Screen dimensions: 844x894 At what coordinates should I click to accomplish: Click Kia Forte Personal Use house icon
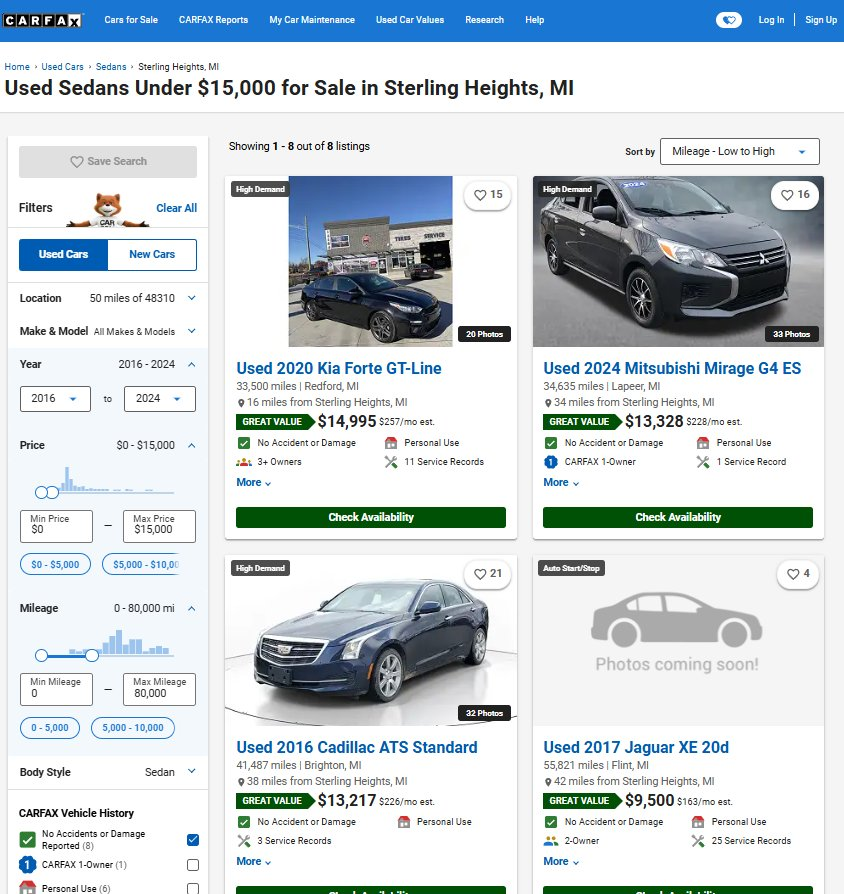pos(391,443)
